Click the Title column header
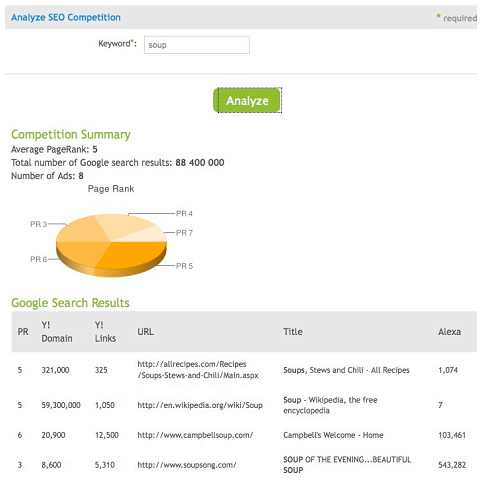Viewport: 481px width, 490px height. (293, 332)
